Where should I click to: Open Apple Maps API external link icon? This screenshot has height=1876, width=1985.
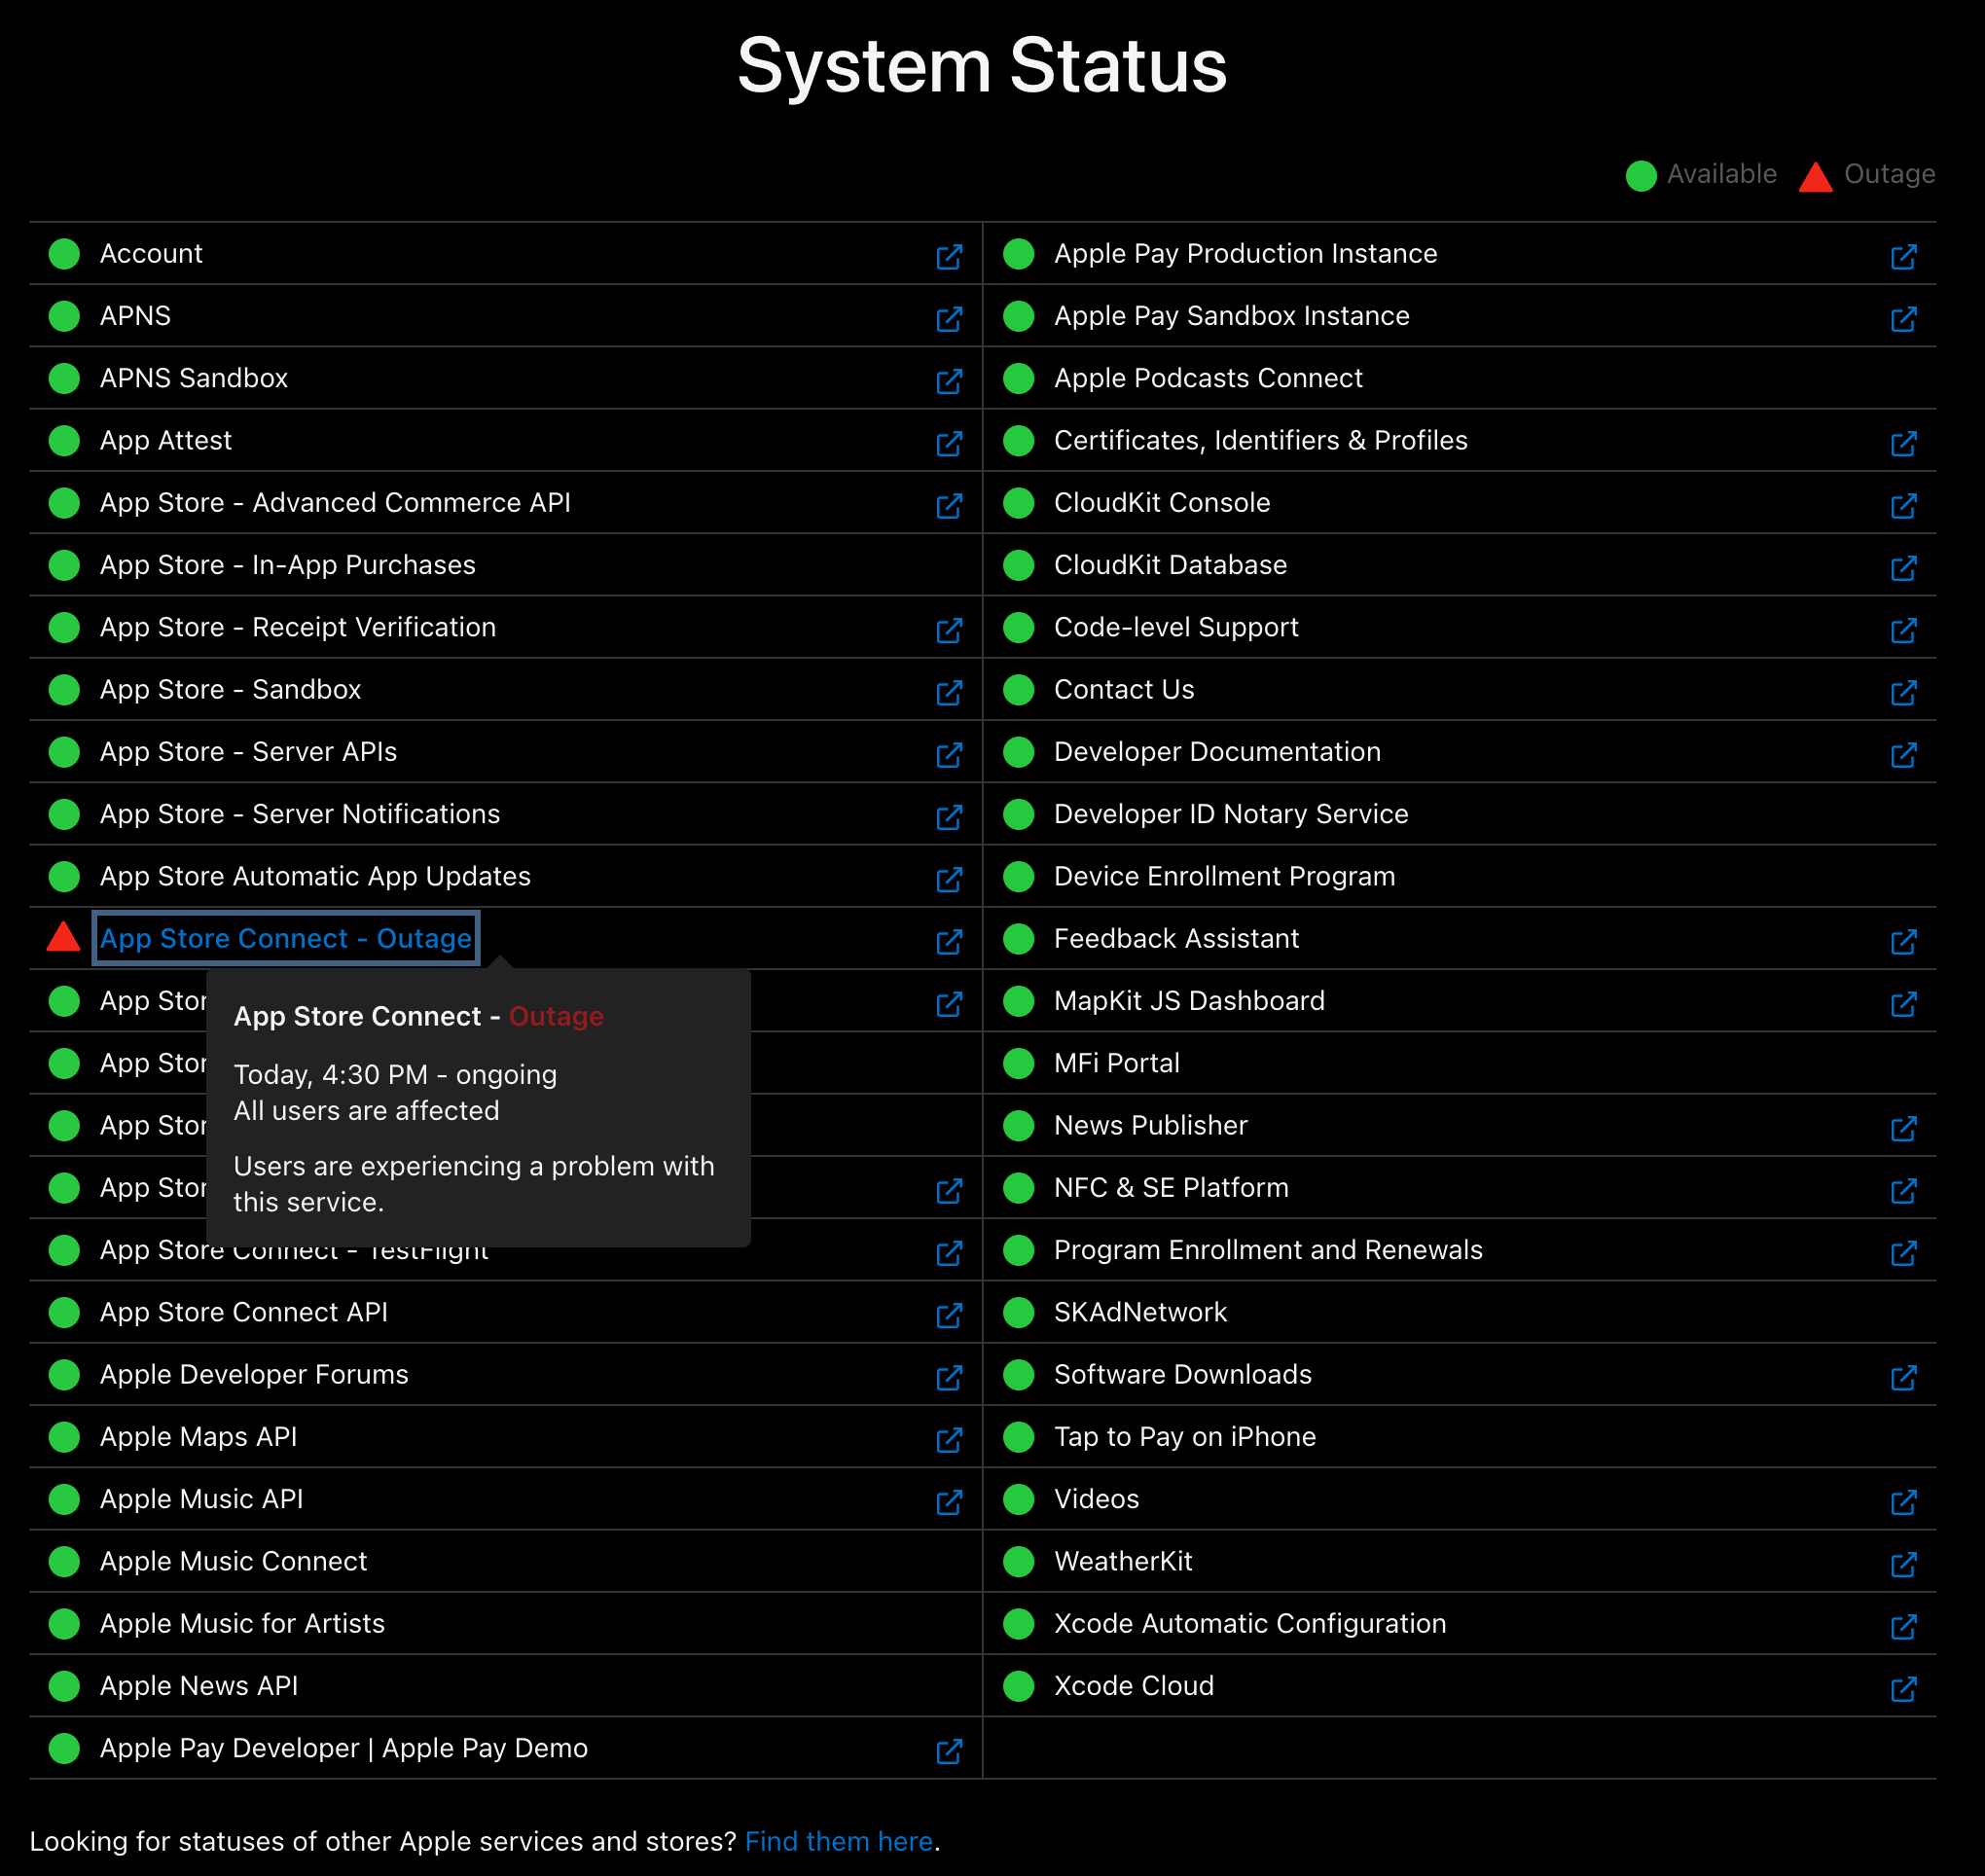click(948, 1439)
